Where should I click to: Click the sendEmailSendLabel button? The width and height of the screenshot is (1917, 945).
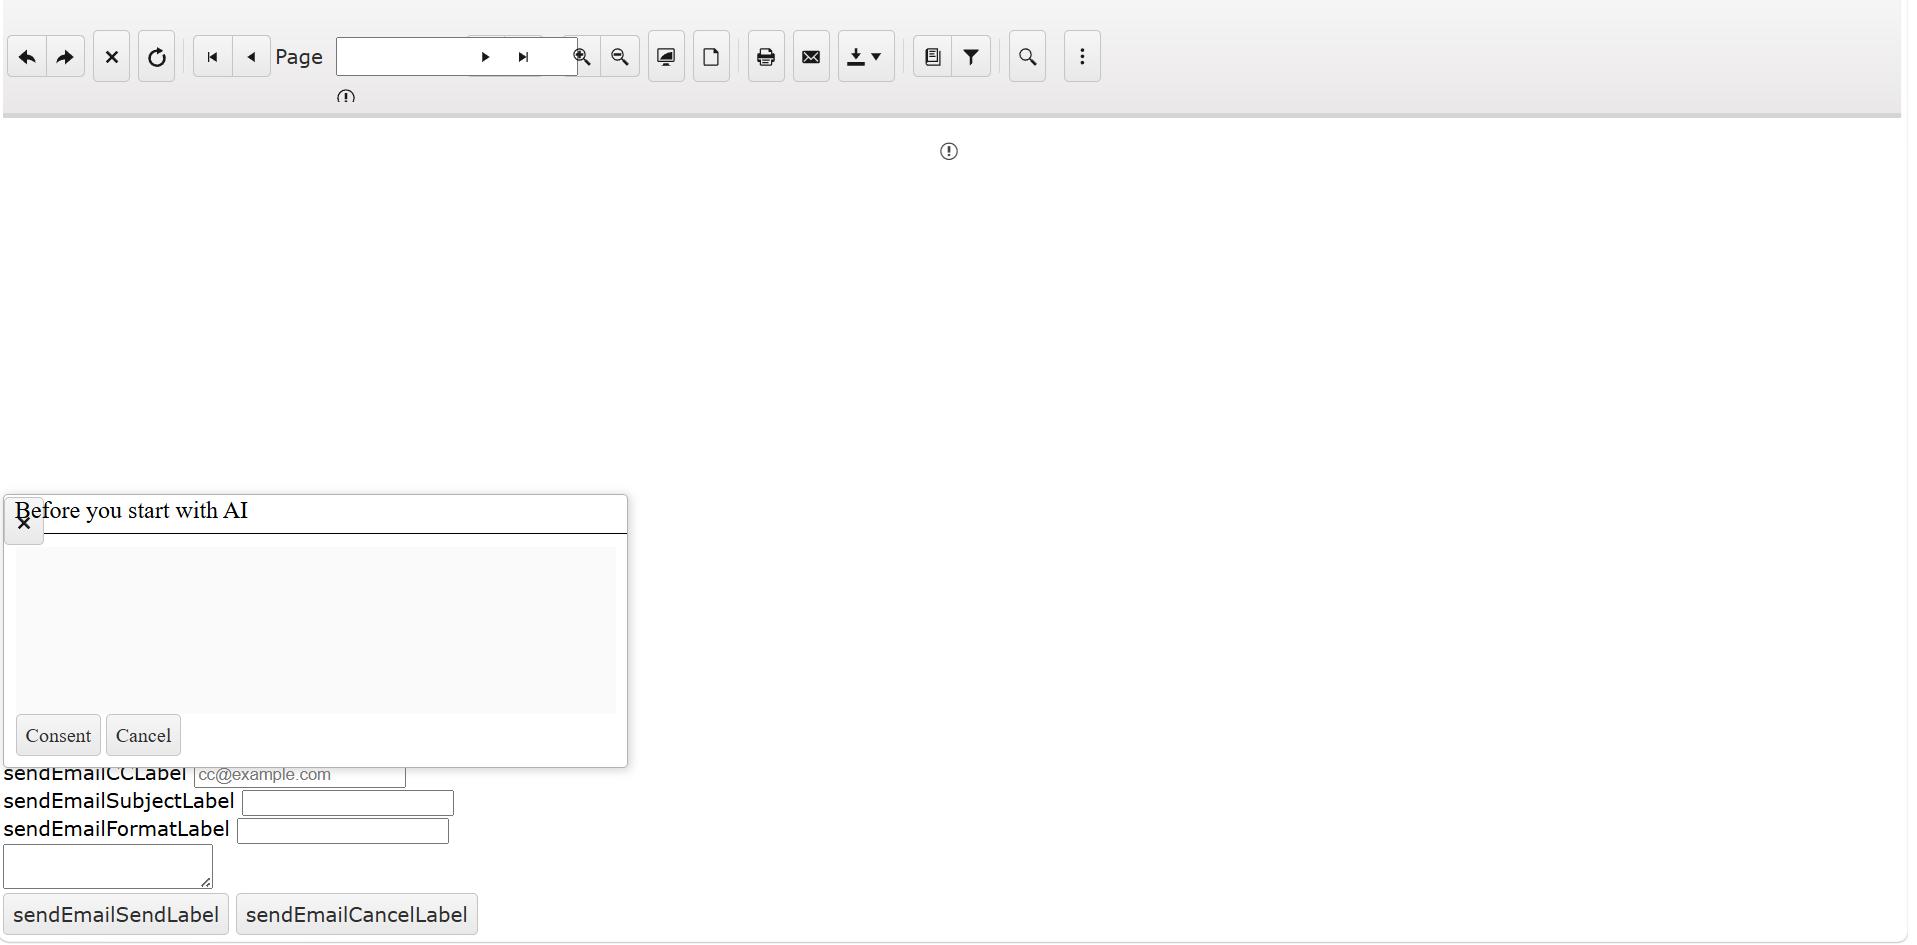point(116,914)
